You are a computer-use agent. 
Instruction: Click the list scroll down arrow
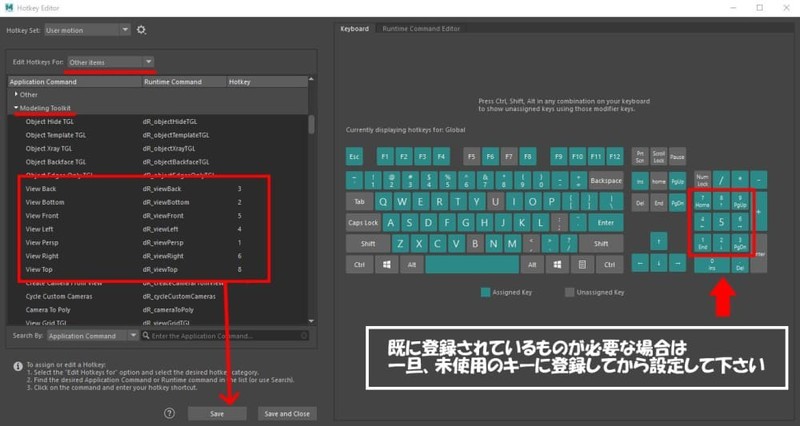311,321
